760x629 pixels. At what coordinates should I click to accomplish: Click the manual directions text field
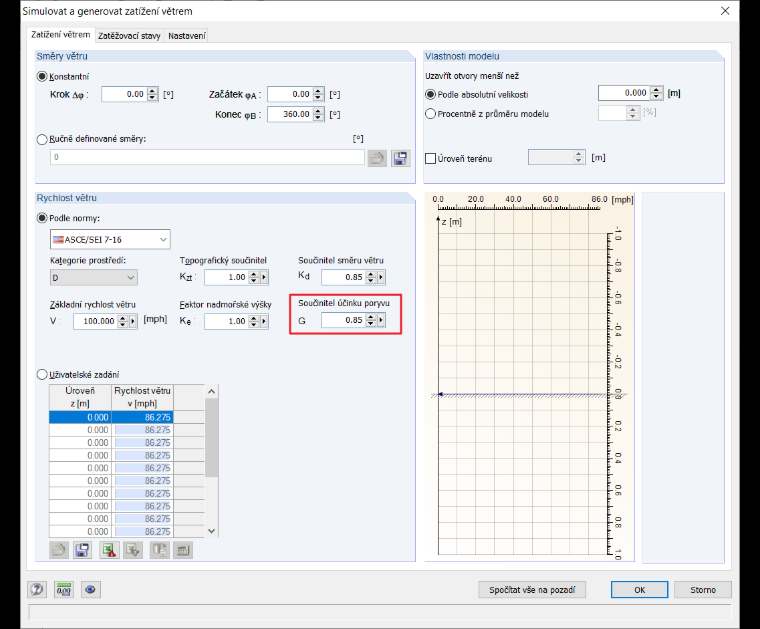[207, 157]
